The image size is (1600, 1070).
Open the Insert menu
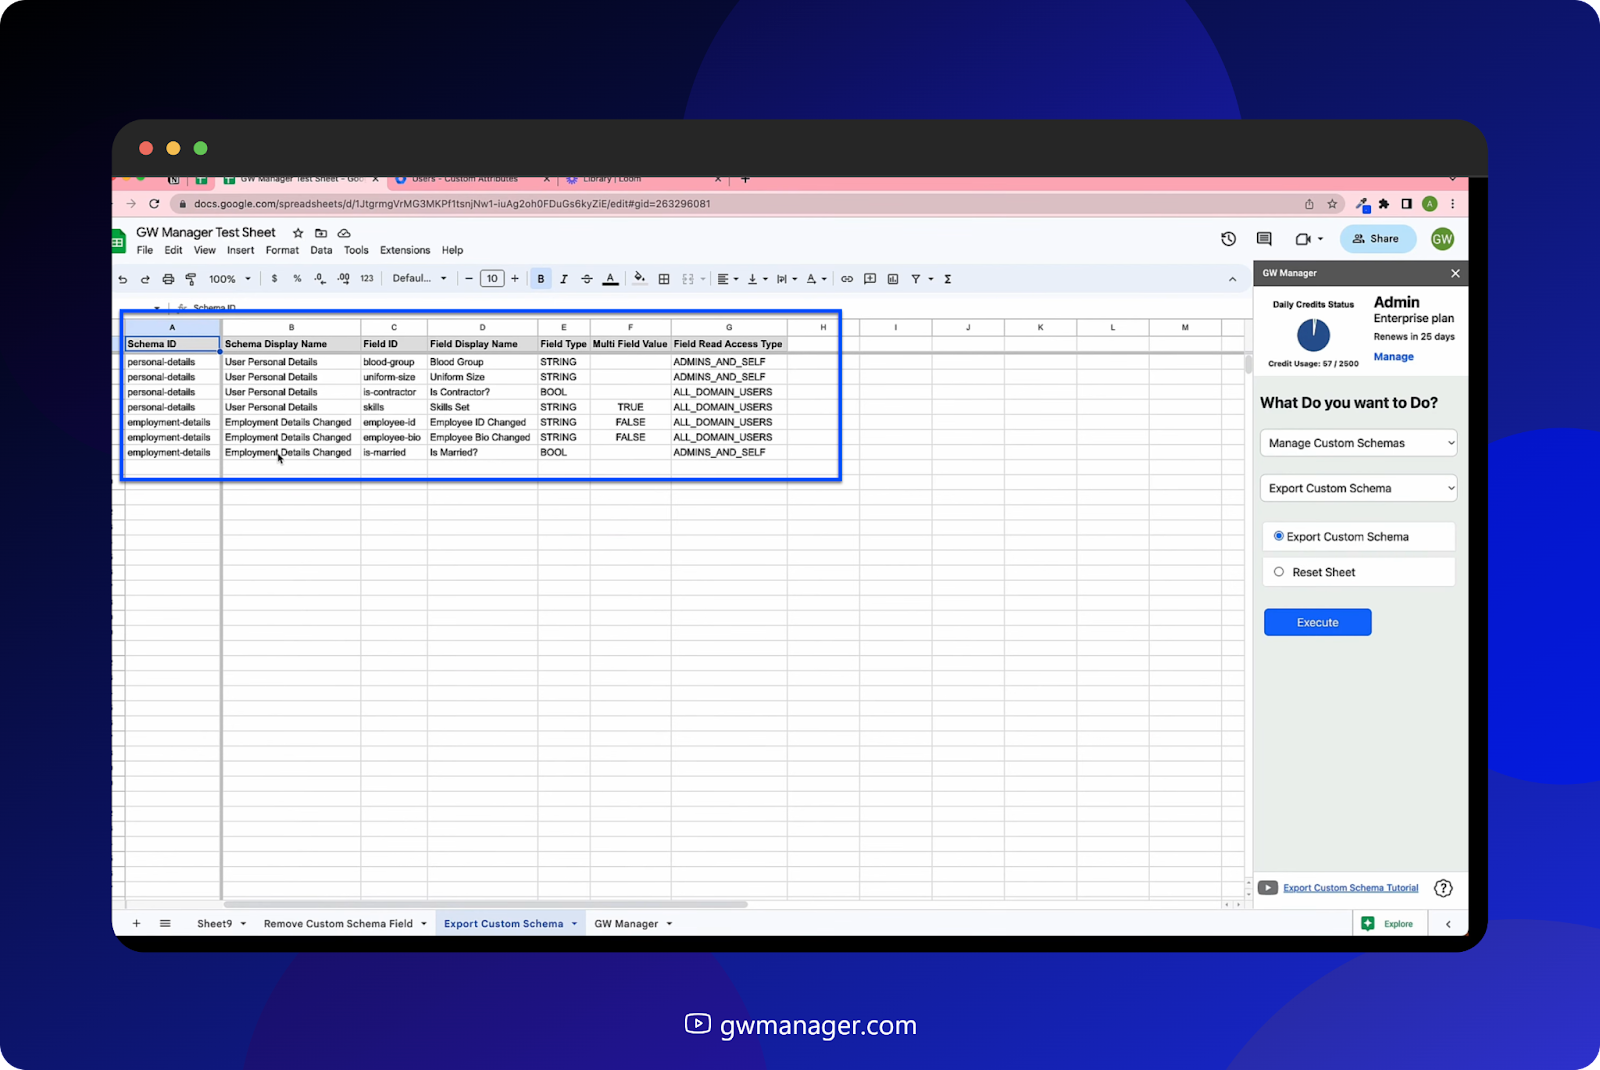tap(240, 251)
